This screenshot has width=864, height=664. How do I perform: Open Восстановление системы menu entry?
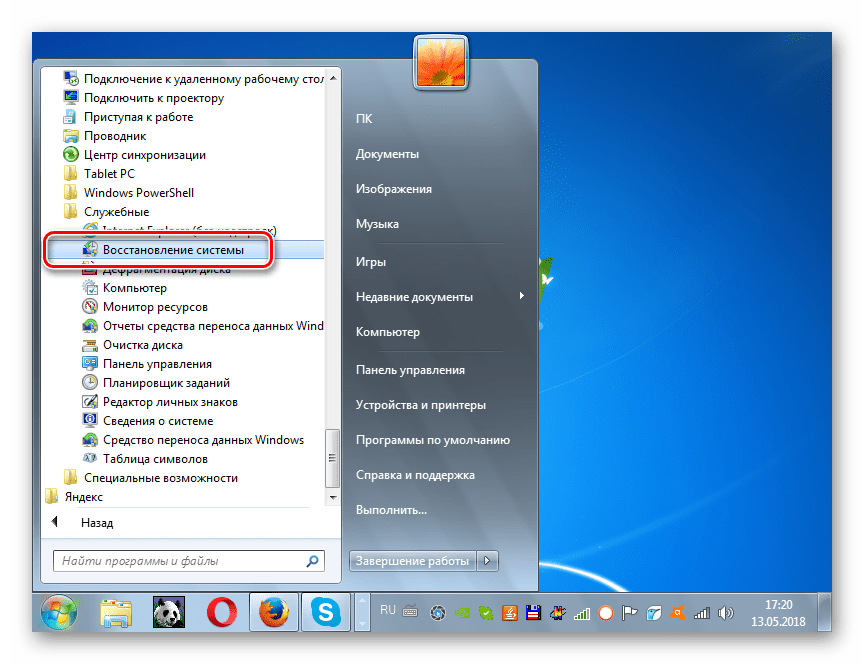coord(186,250)
